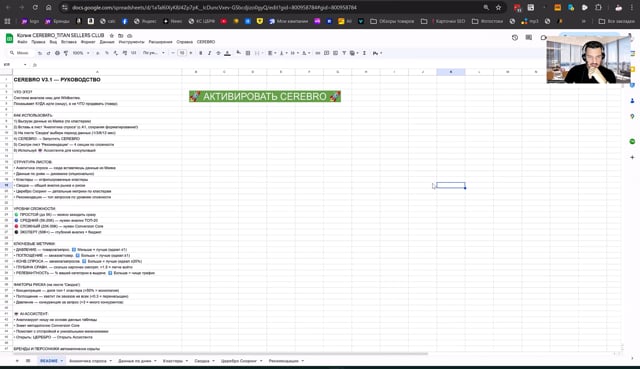640x369 pixels.
Task: Click the redo arrow in toolbar
Action: tap(49, 53)
